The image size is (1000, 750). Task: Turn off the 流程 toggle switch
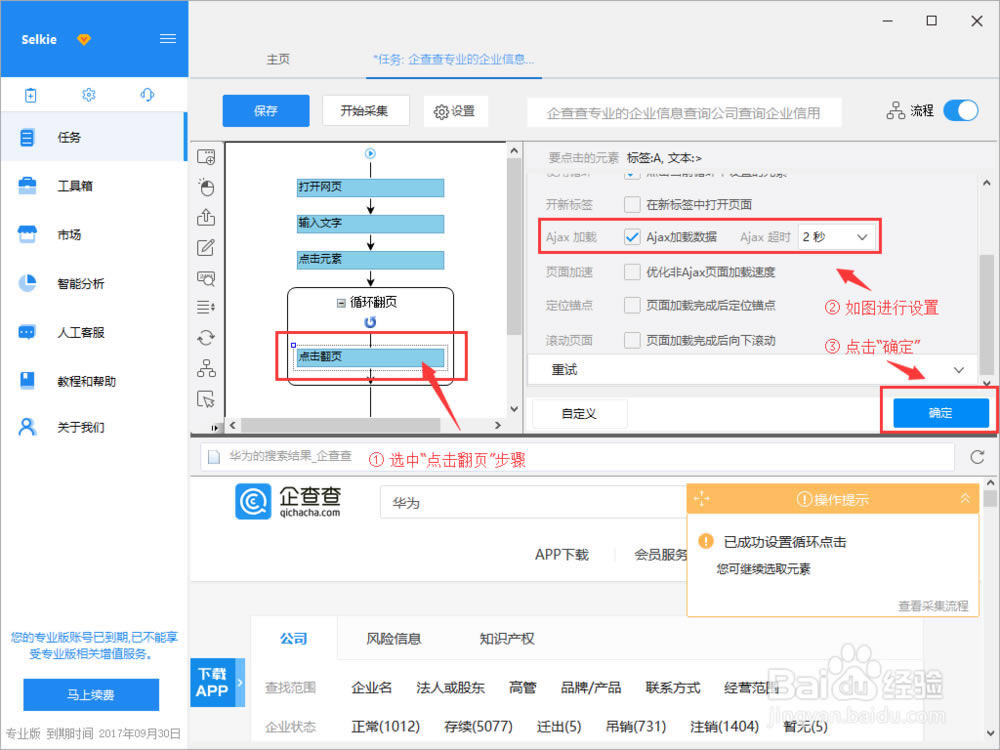click(960, 111)
